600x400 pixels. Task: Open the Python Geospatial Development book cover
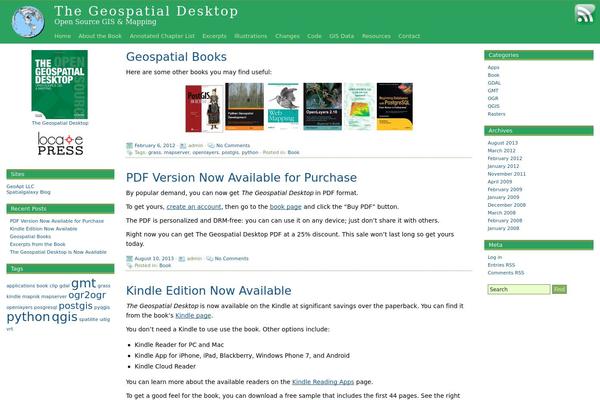(x=245, y=106)
